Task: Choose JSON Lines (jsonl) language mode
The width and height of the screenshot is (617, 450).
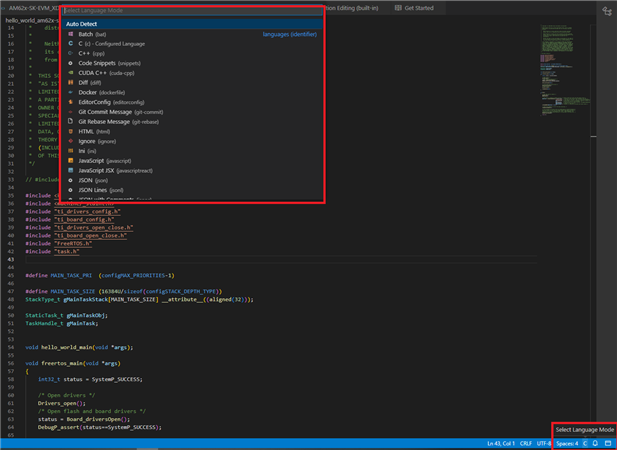Action: (x=192, y=190)
